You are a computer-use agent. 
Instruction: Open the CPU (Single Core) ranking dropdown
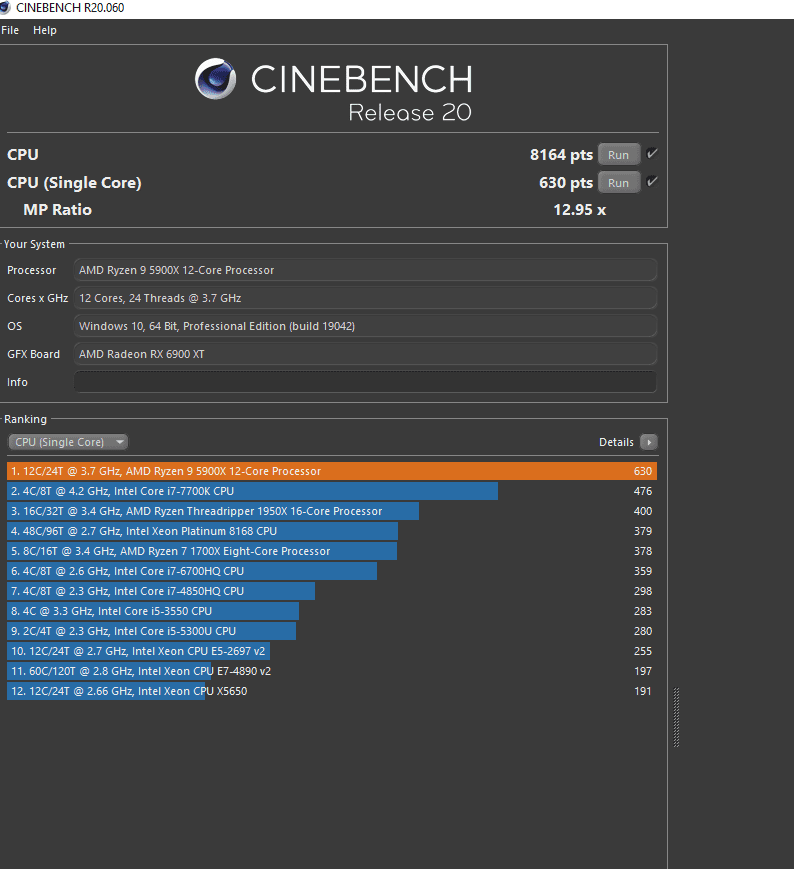pos(68,442)
